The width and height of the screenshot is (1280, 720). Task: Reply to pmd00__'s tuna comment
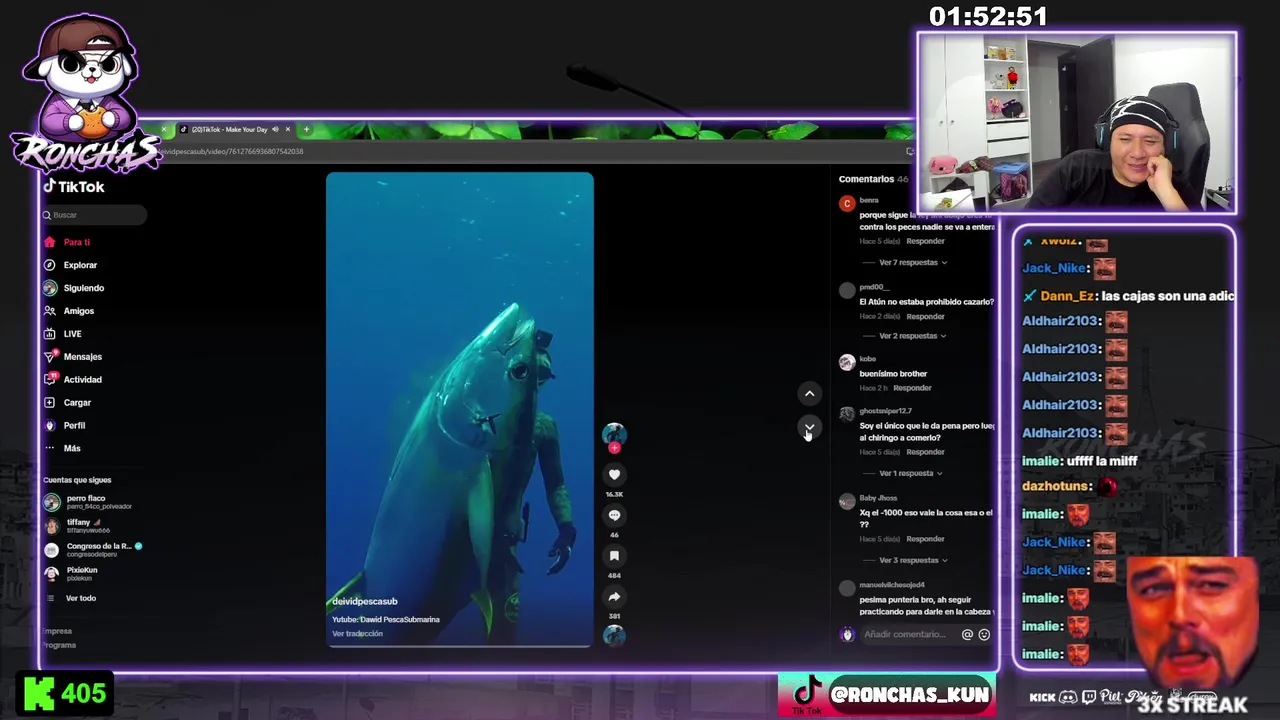(x=925, y=316)
